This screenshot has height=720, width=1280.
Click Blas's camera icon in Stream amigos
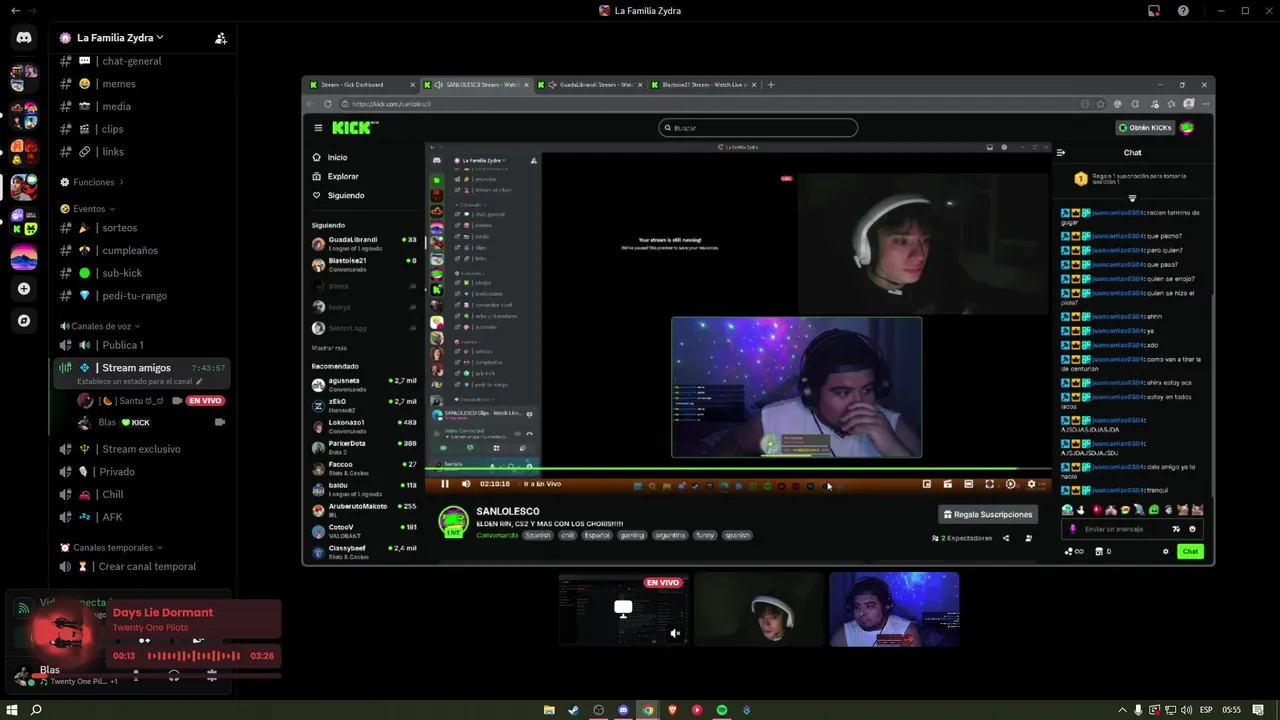(x=219, y=422)
